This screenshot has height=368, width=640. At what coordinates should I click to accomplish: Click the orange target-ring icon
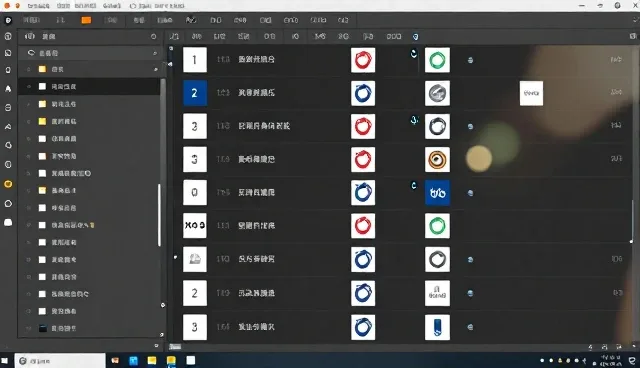(x=437, y=160)
